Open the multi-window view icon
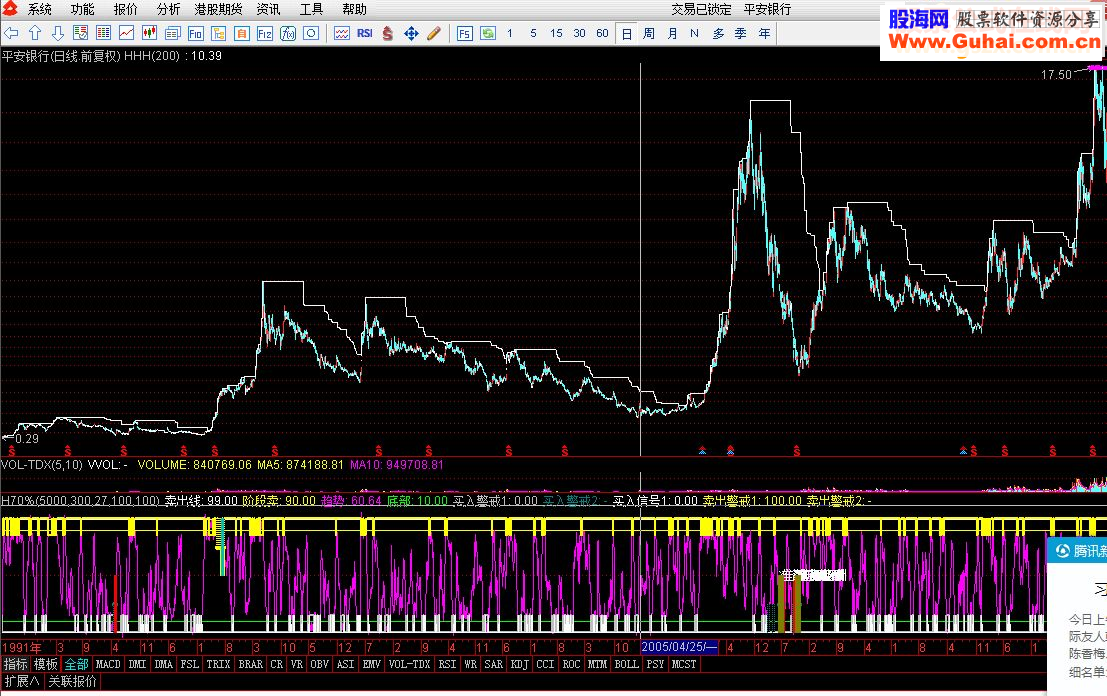 click(173, 33)
